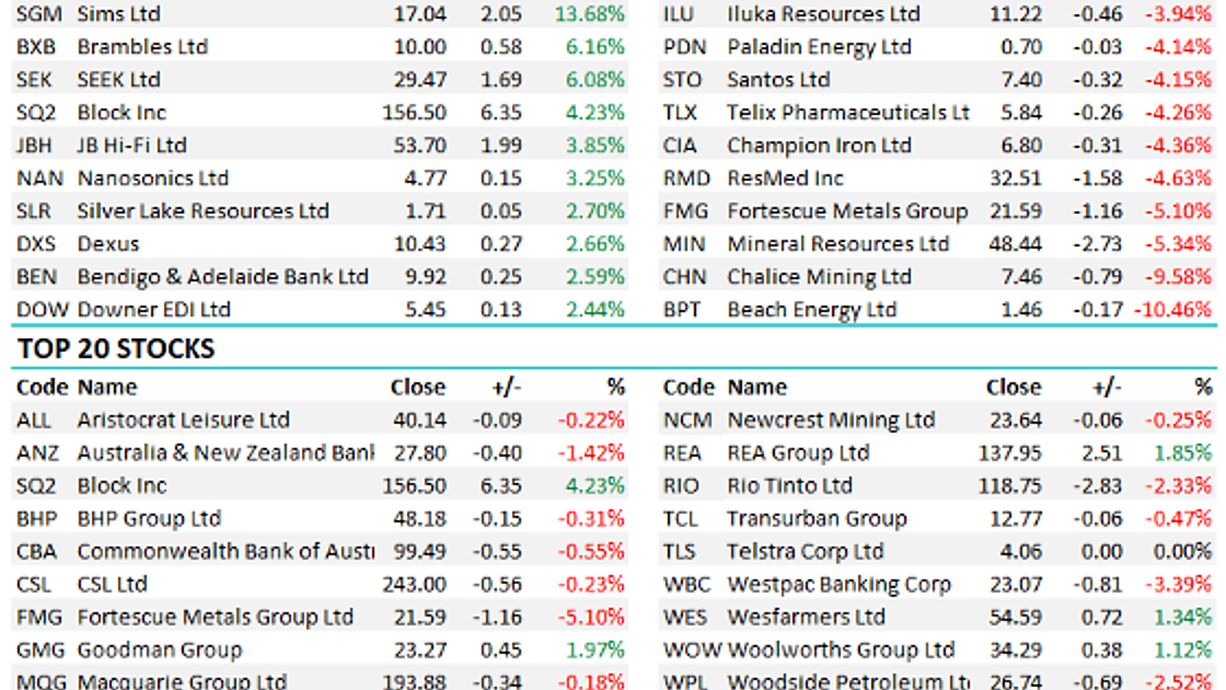Select the 0.00% Telstra percentage
The image size is (1226, 690).
coord(1182,552)
